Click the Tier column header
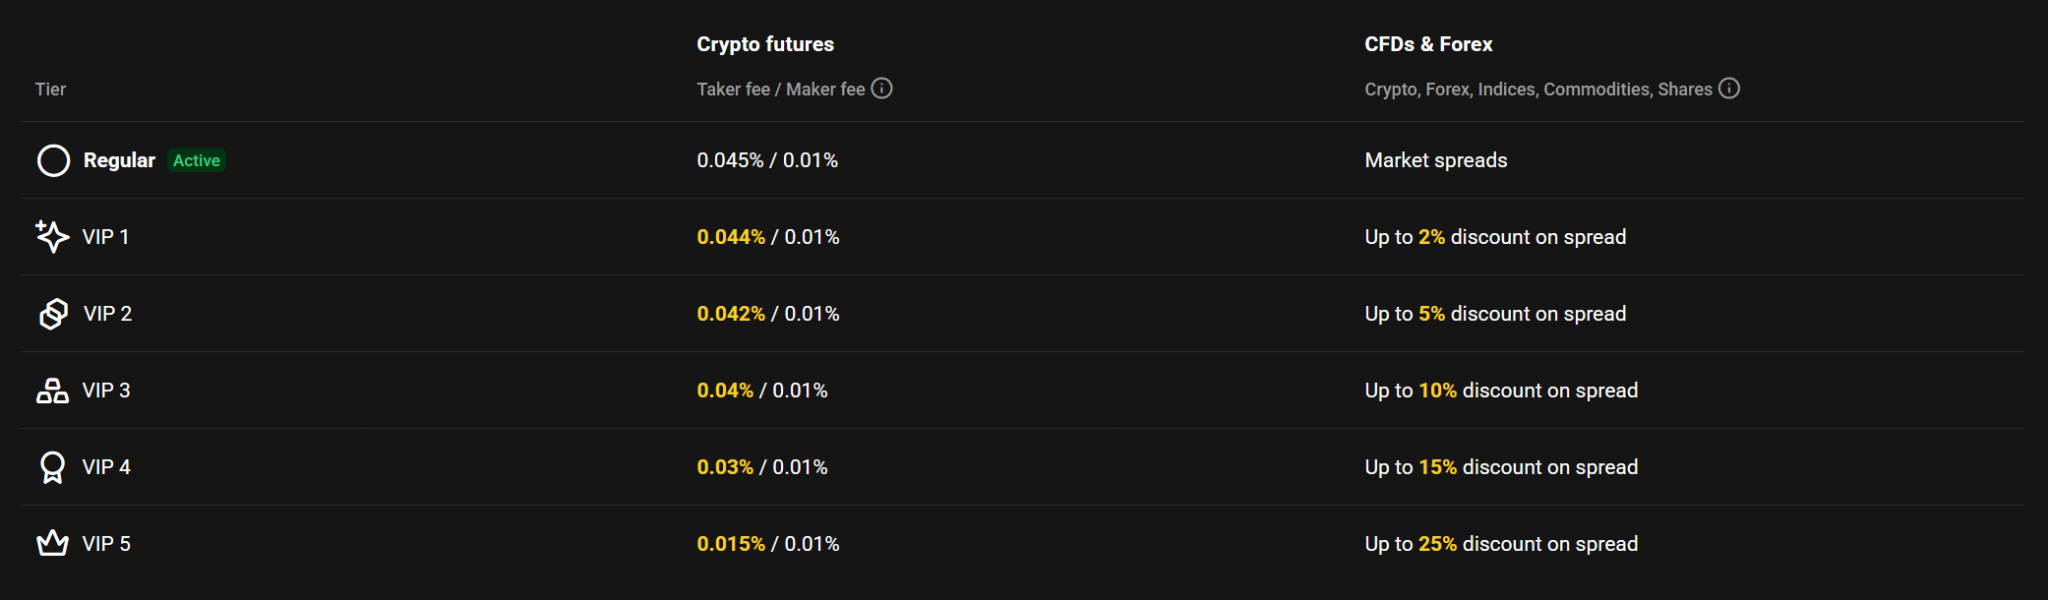 point(50,89)
